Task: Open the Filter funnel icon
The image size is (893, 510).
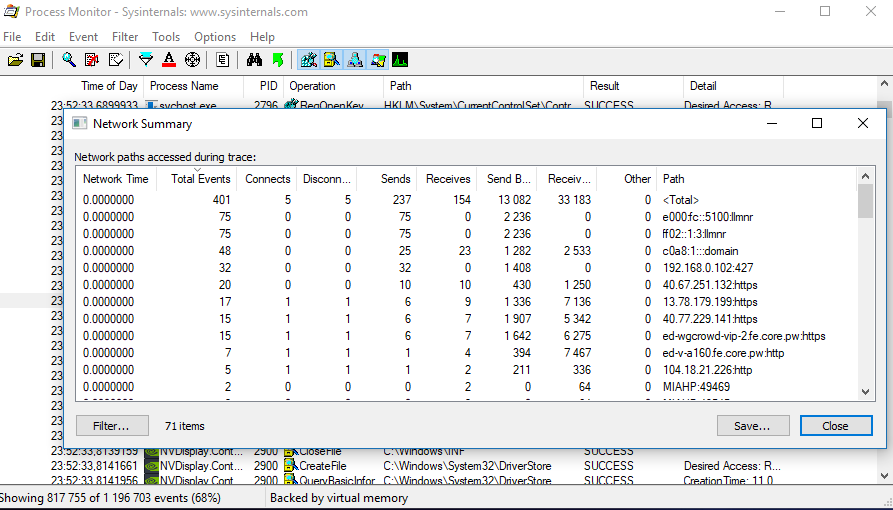Action: coord(146,60)
